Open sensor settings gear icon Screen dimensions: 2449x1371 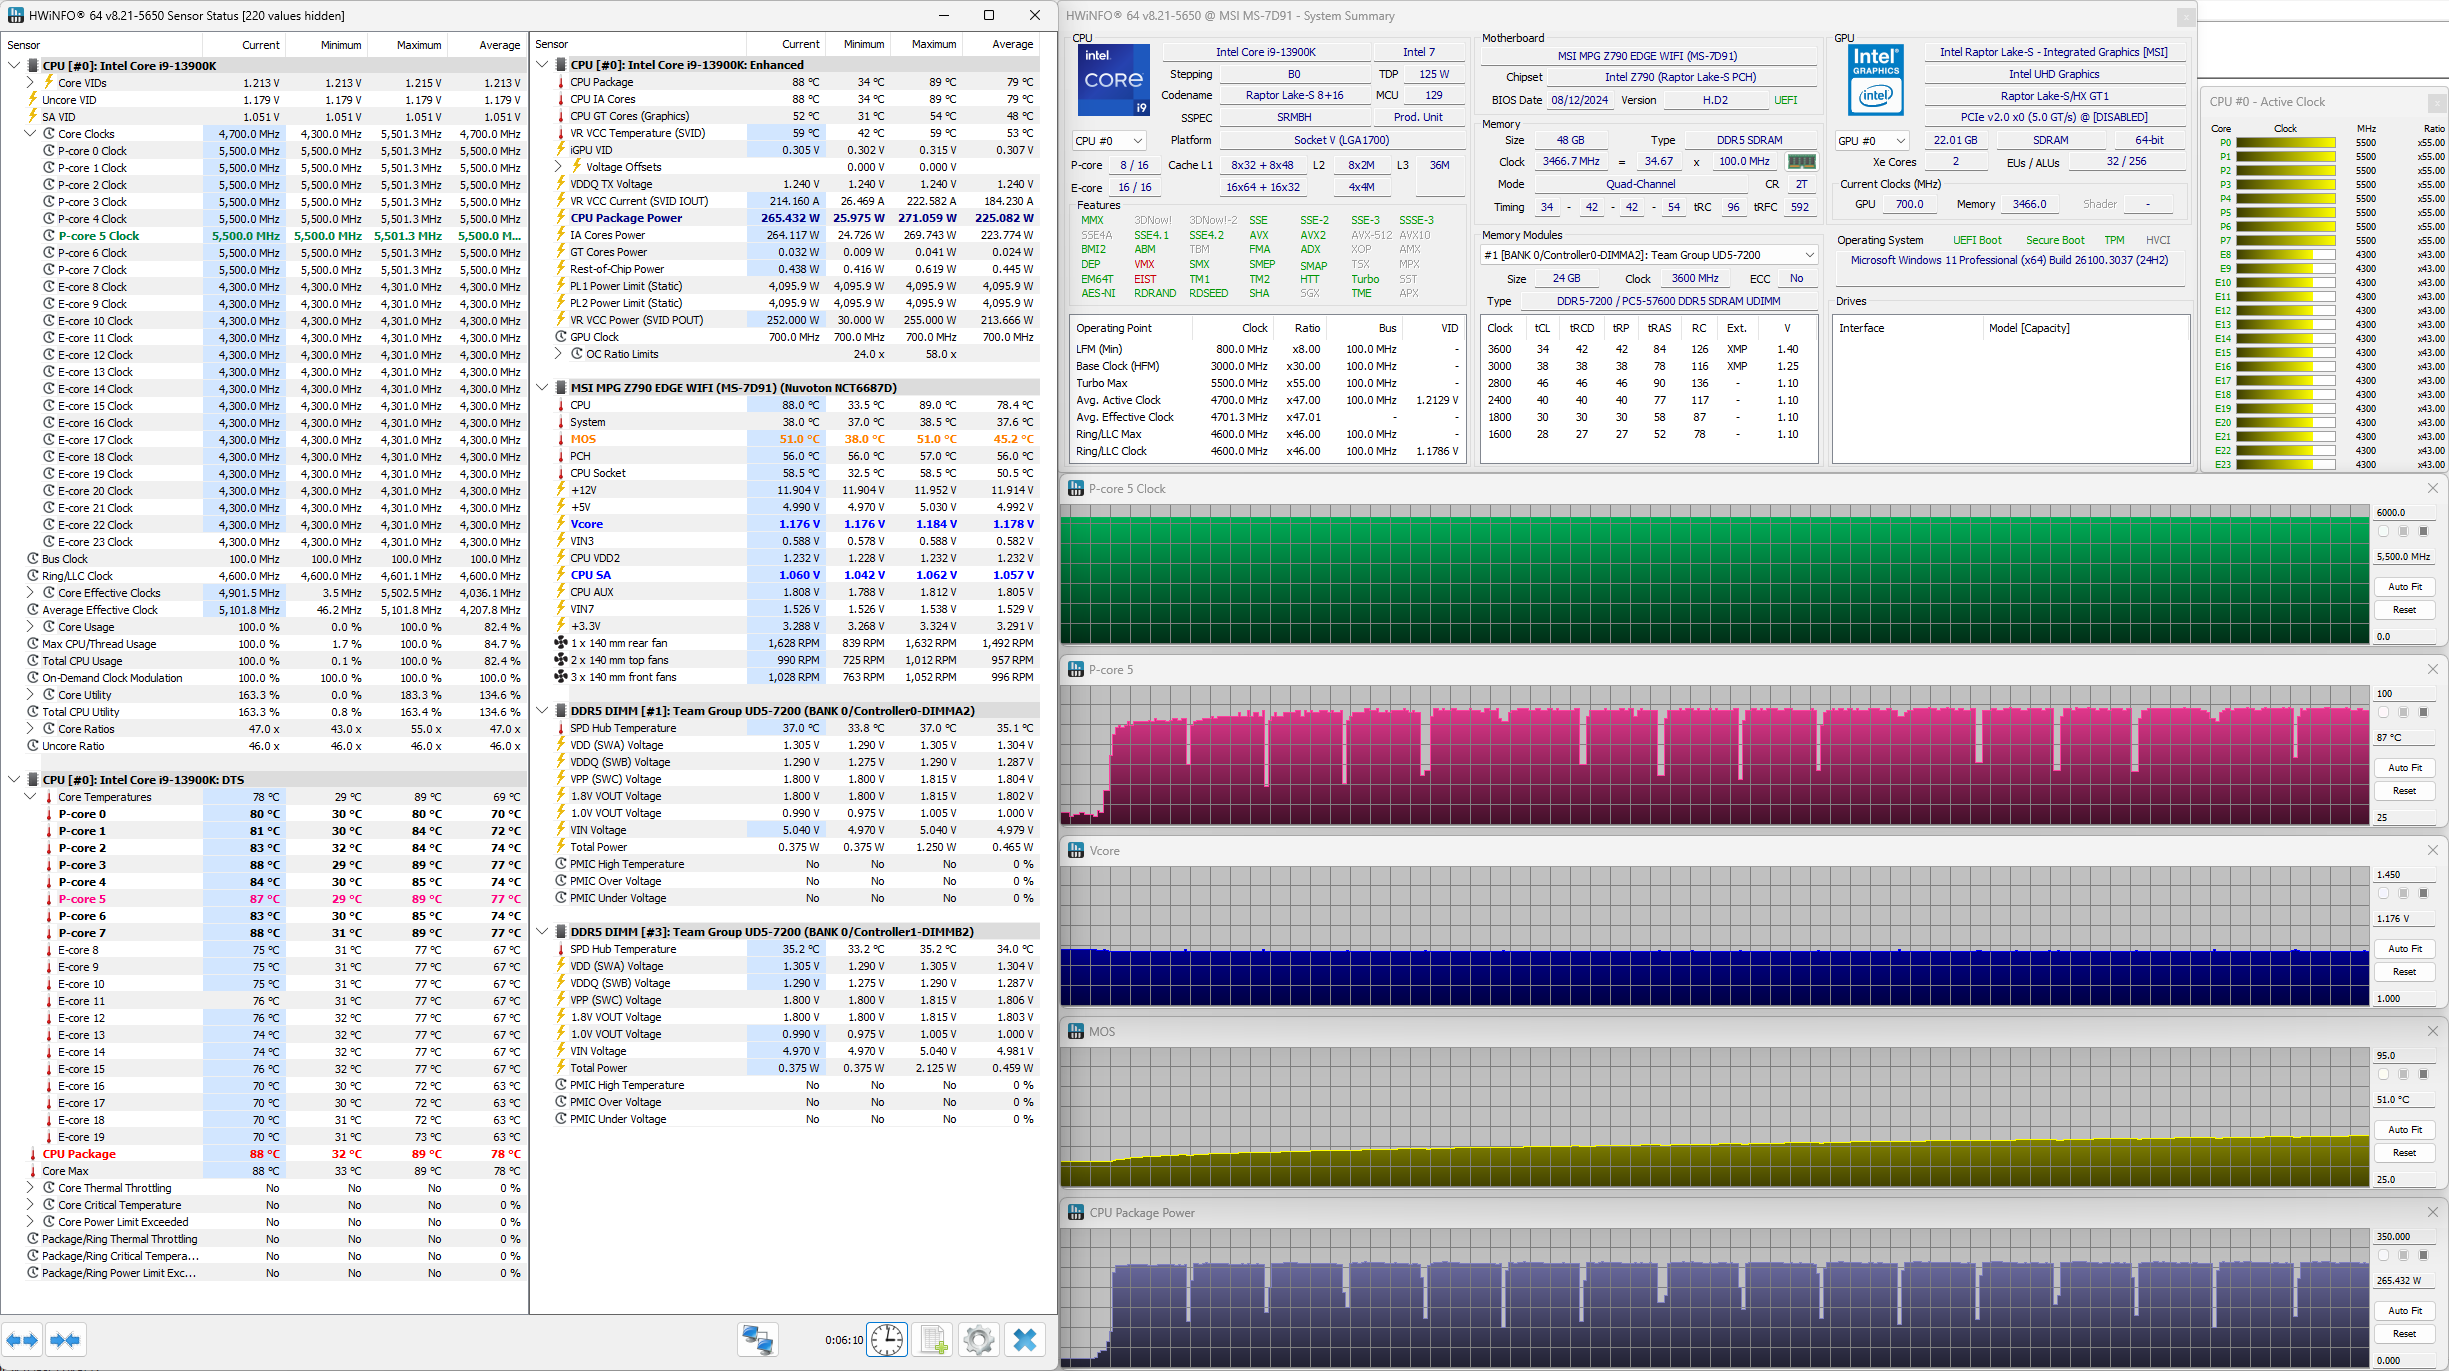coord(979,1340)
